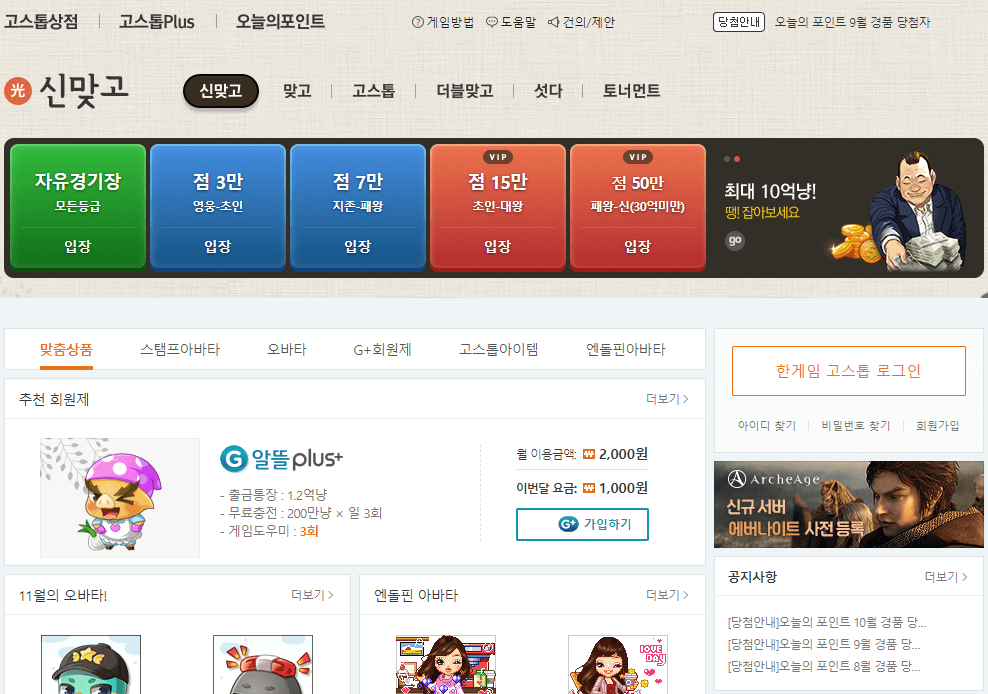Open the LOVE DAY avatar thumbnail
Image resolution: width=988 pixels, height=694 pixels.
click(x=618, y=664)
